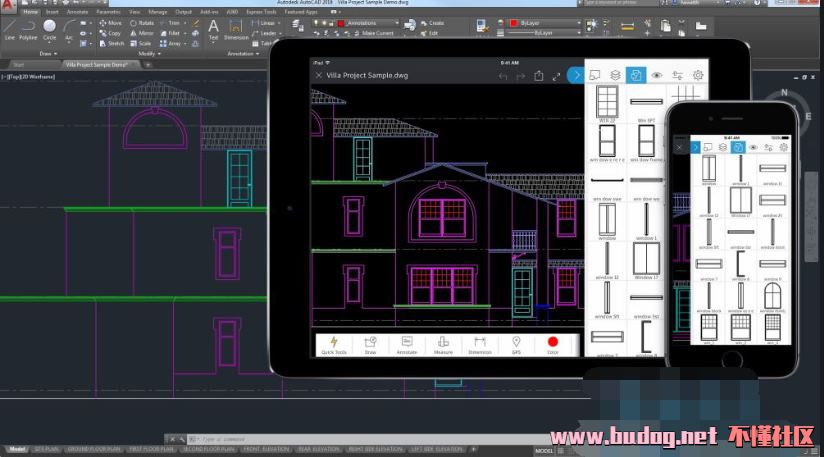Select the arched window block thumbnail on iPhone
824x457 pixels.
pyautogui.click(x=772, y=297)
